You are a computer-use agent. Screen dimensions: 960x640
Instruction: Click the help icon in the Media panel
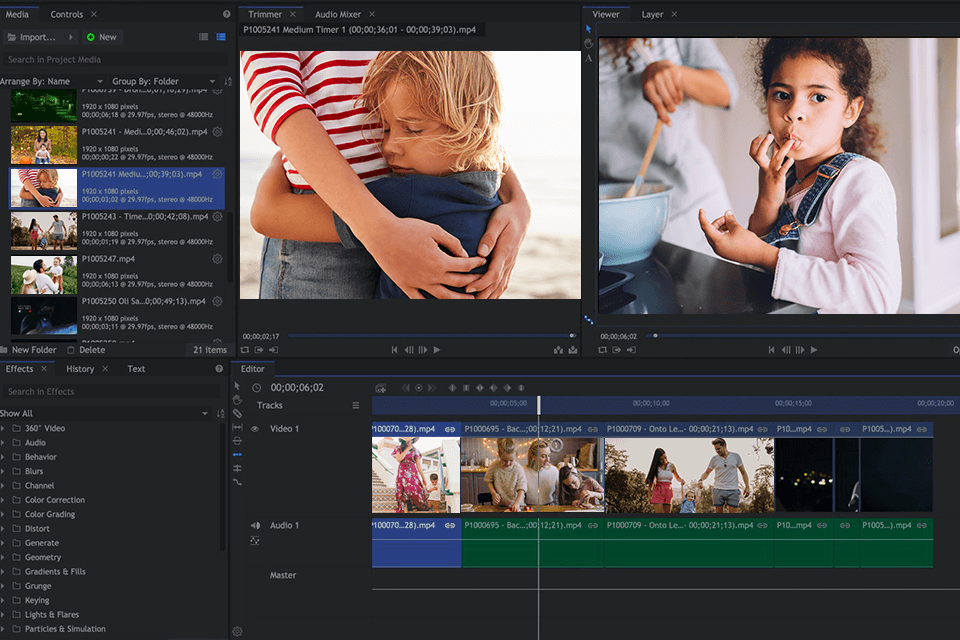[x=226, y=15]
